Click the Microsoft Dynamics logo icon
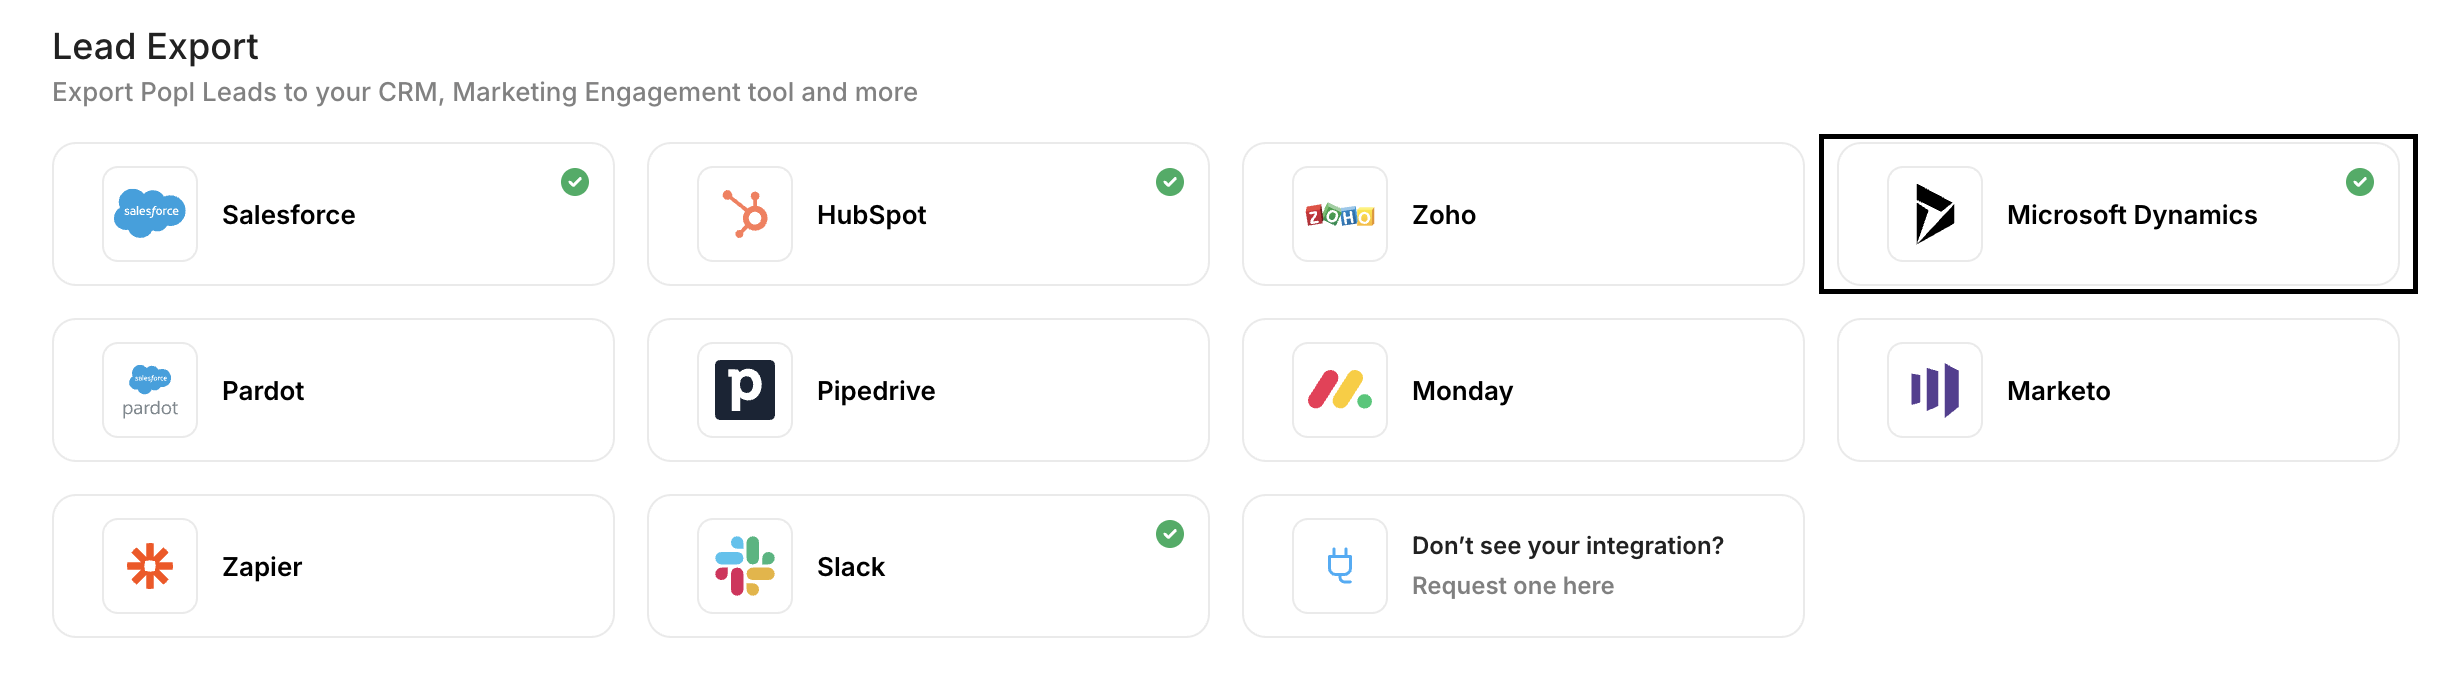This screenshot has width=2464, height=688. point(1934,213)
